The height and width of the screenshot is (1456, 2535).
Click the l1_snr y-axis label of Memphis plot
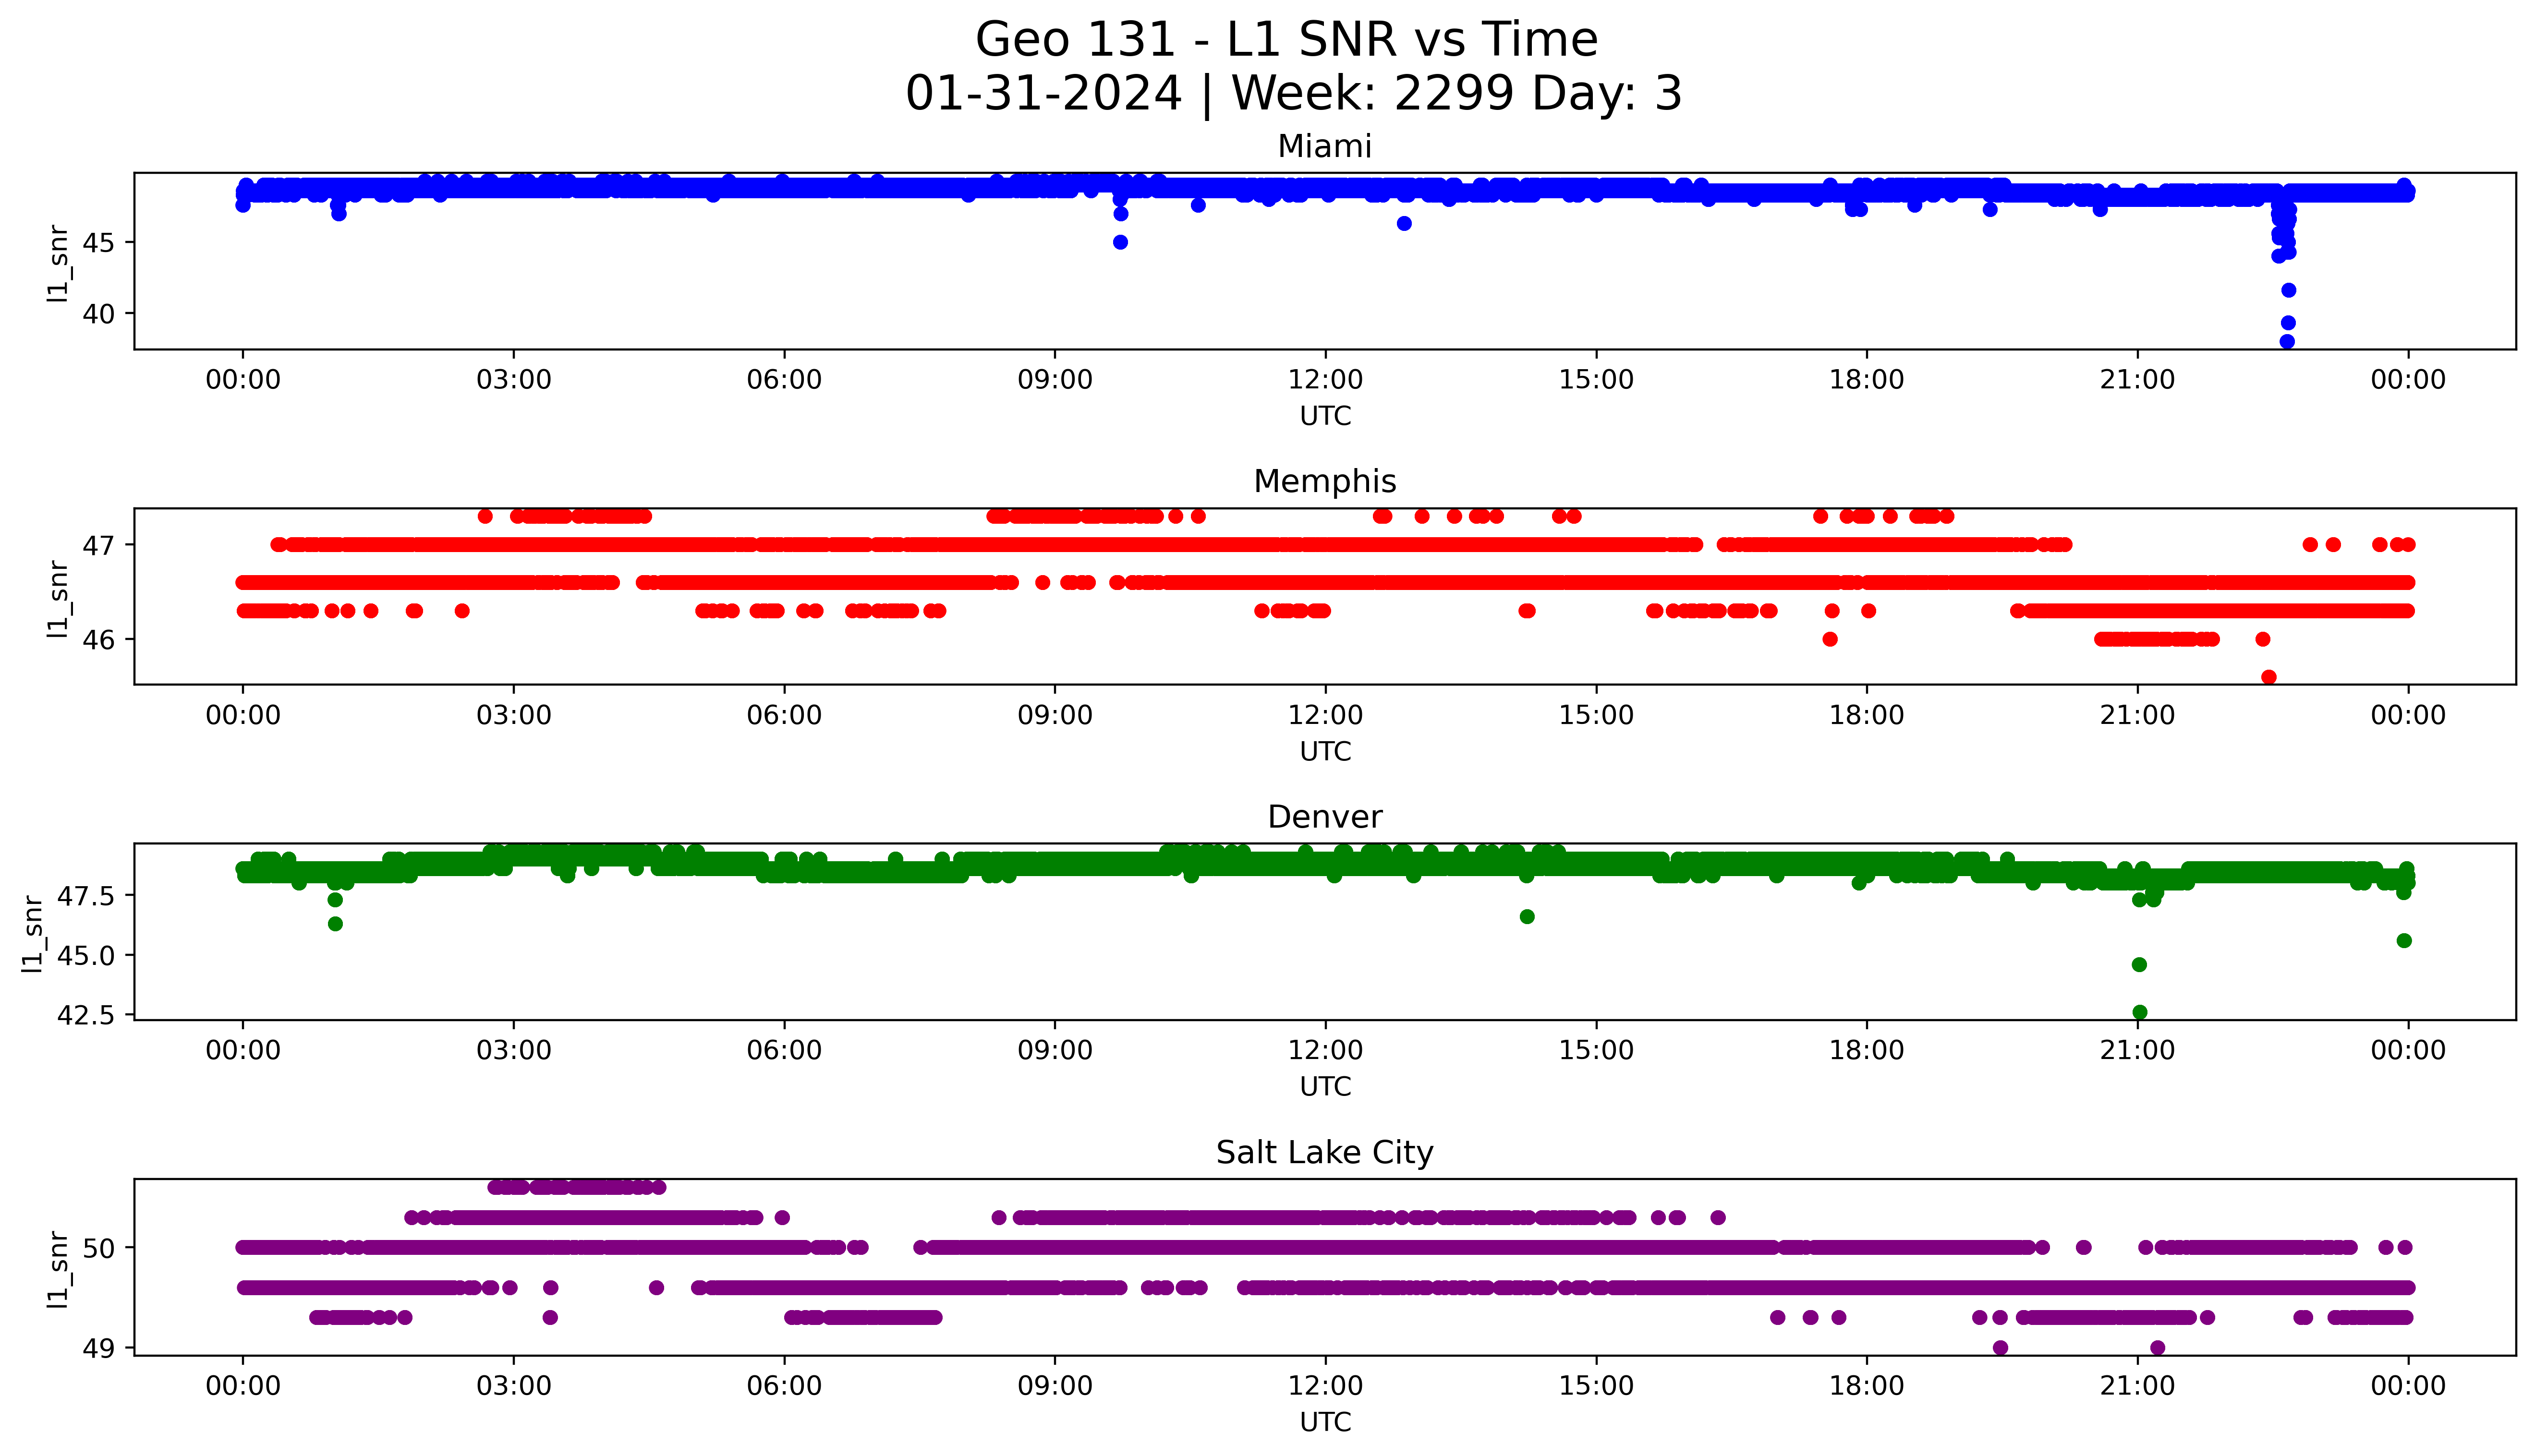pos(59,598)
